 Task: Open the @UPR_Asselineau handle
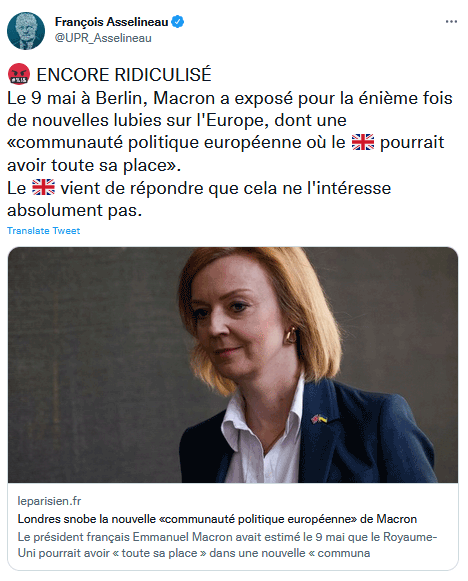(103, 38)
